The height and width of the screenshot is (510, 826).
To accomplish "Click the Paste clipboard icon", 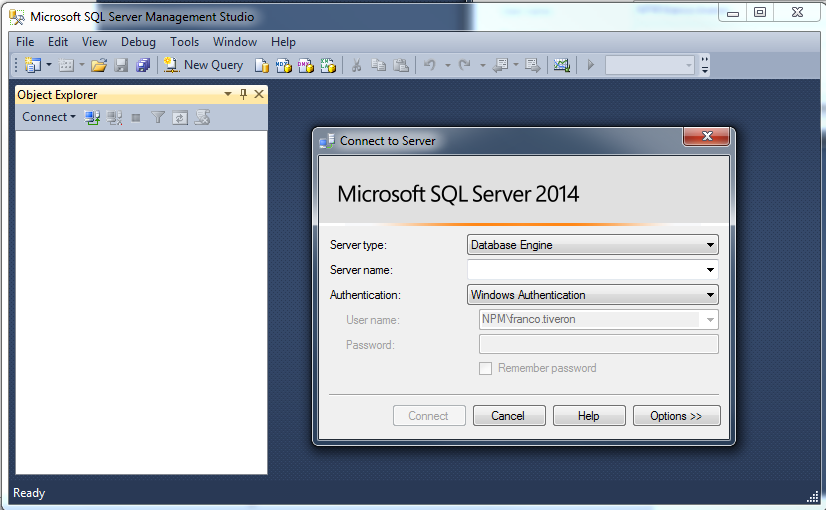I will tap(401, 65).
